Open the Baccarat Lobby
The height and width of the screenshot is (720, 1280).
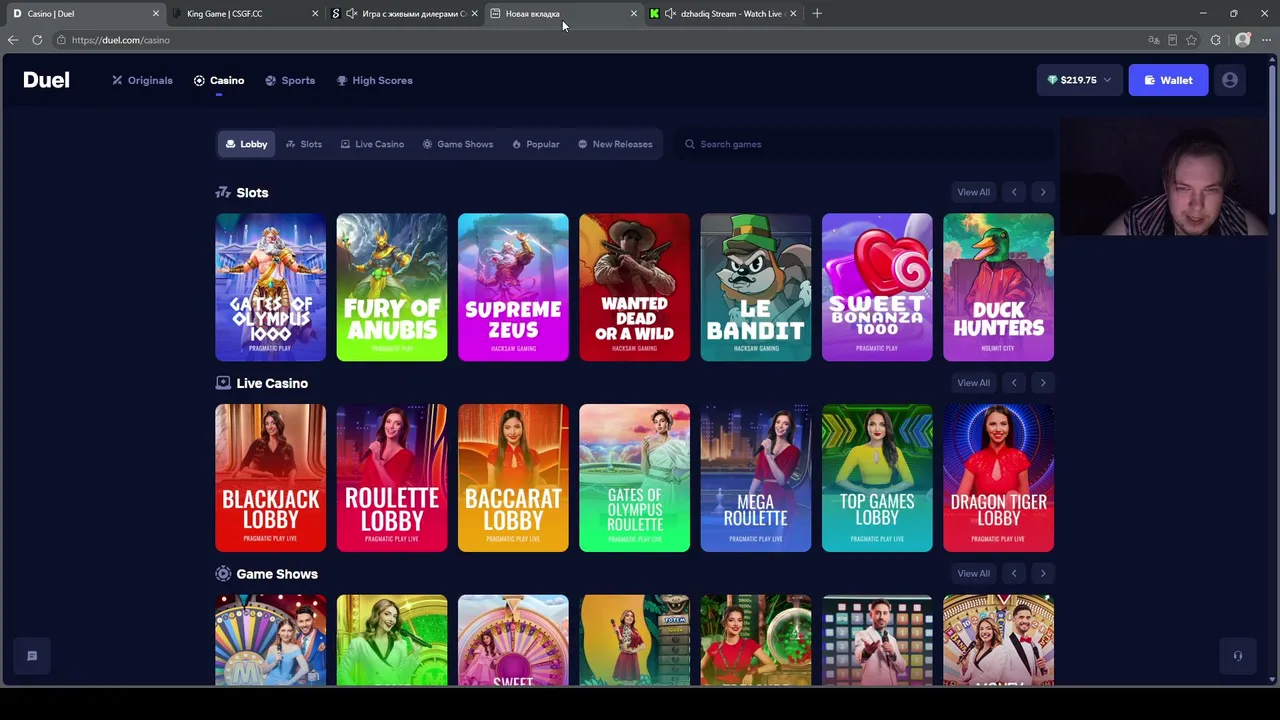point(513,478)
